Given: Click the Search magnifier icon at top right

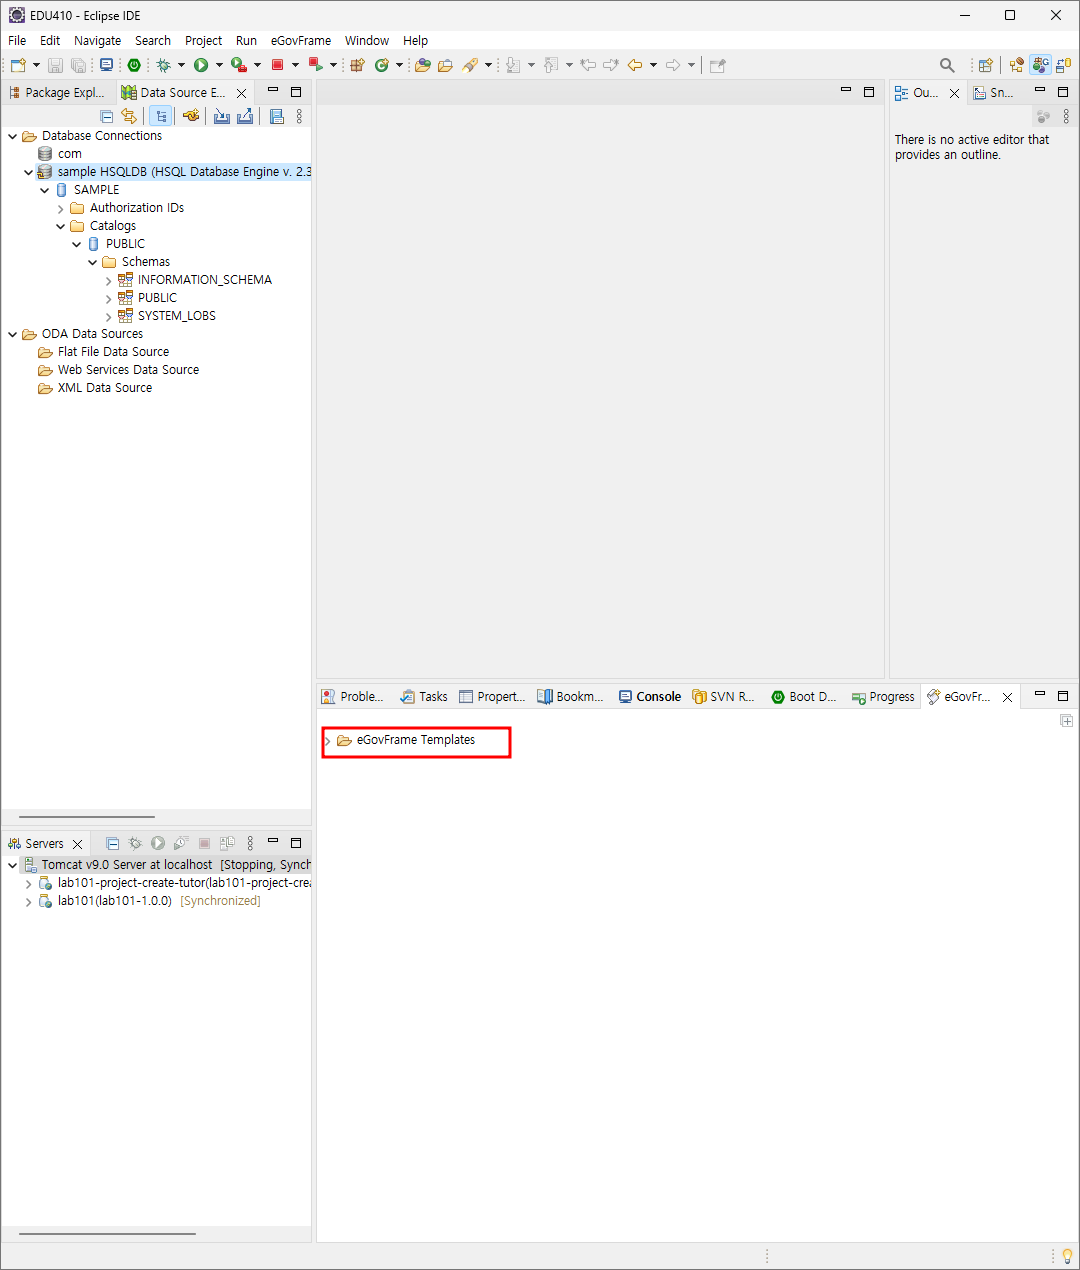Looking at the screenshot, I should coord(947,65).
